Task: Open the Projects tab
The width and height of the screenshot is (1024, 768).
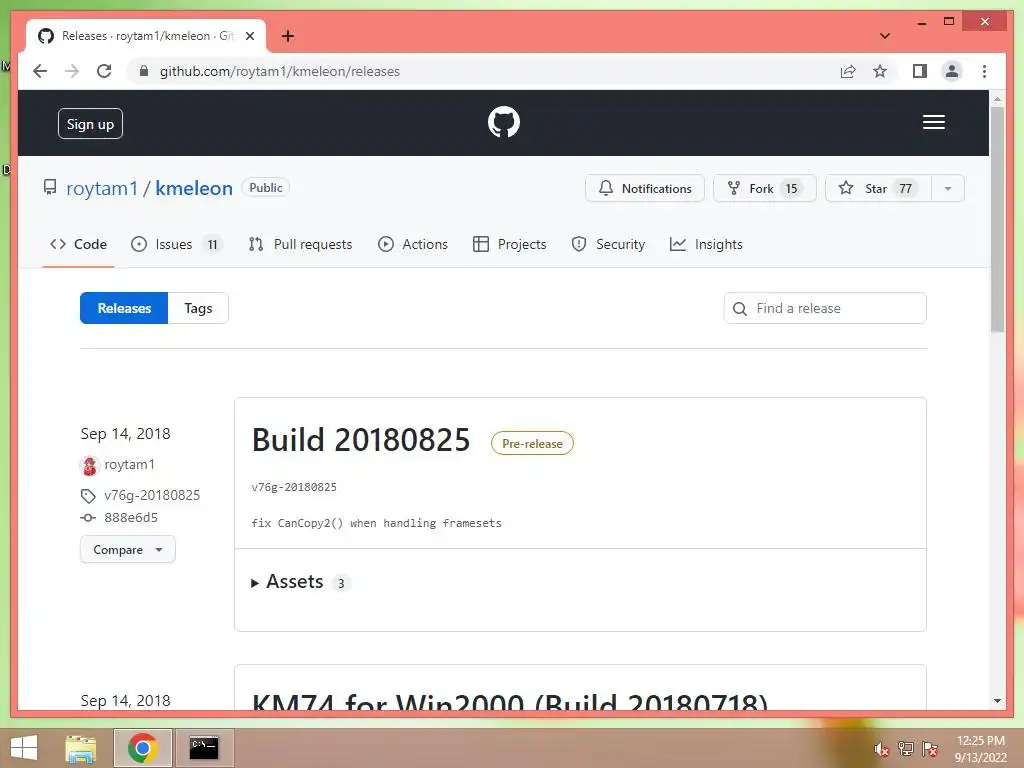Action: 510,244
